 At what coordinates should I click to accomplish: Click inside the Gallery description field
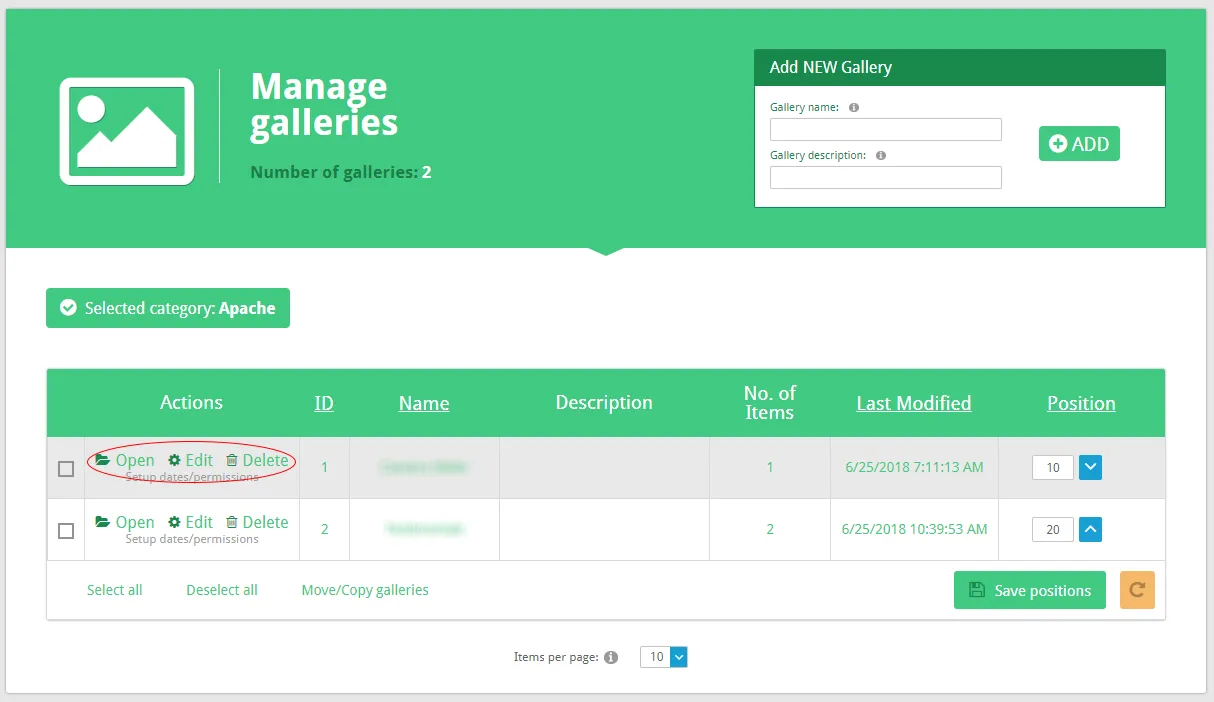[885, 177]
